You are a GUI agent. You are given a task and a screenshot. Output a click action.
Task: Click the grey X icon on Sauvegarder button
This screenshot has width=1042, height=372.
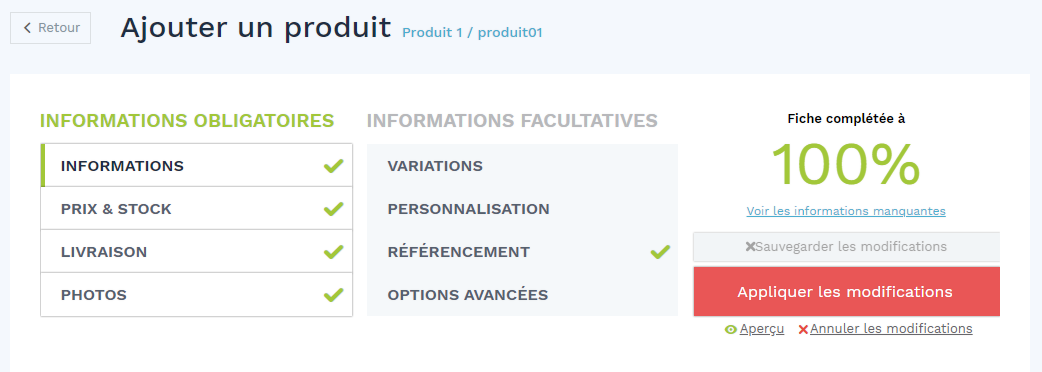[750, 247]
